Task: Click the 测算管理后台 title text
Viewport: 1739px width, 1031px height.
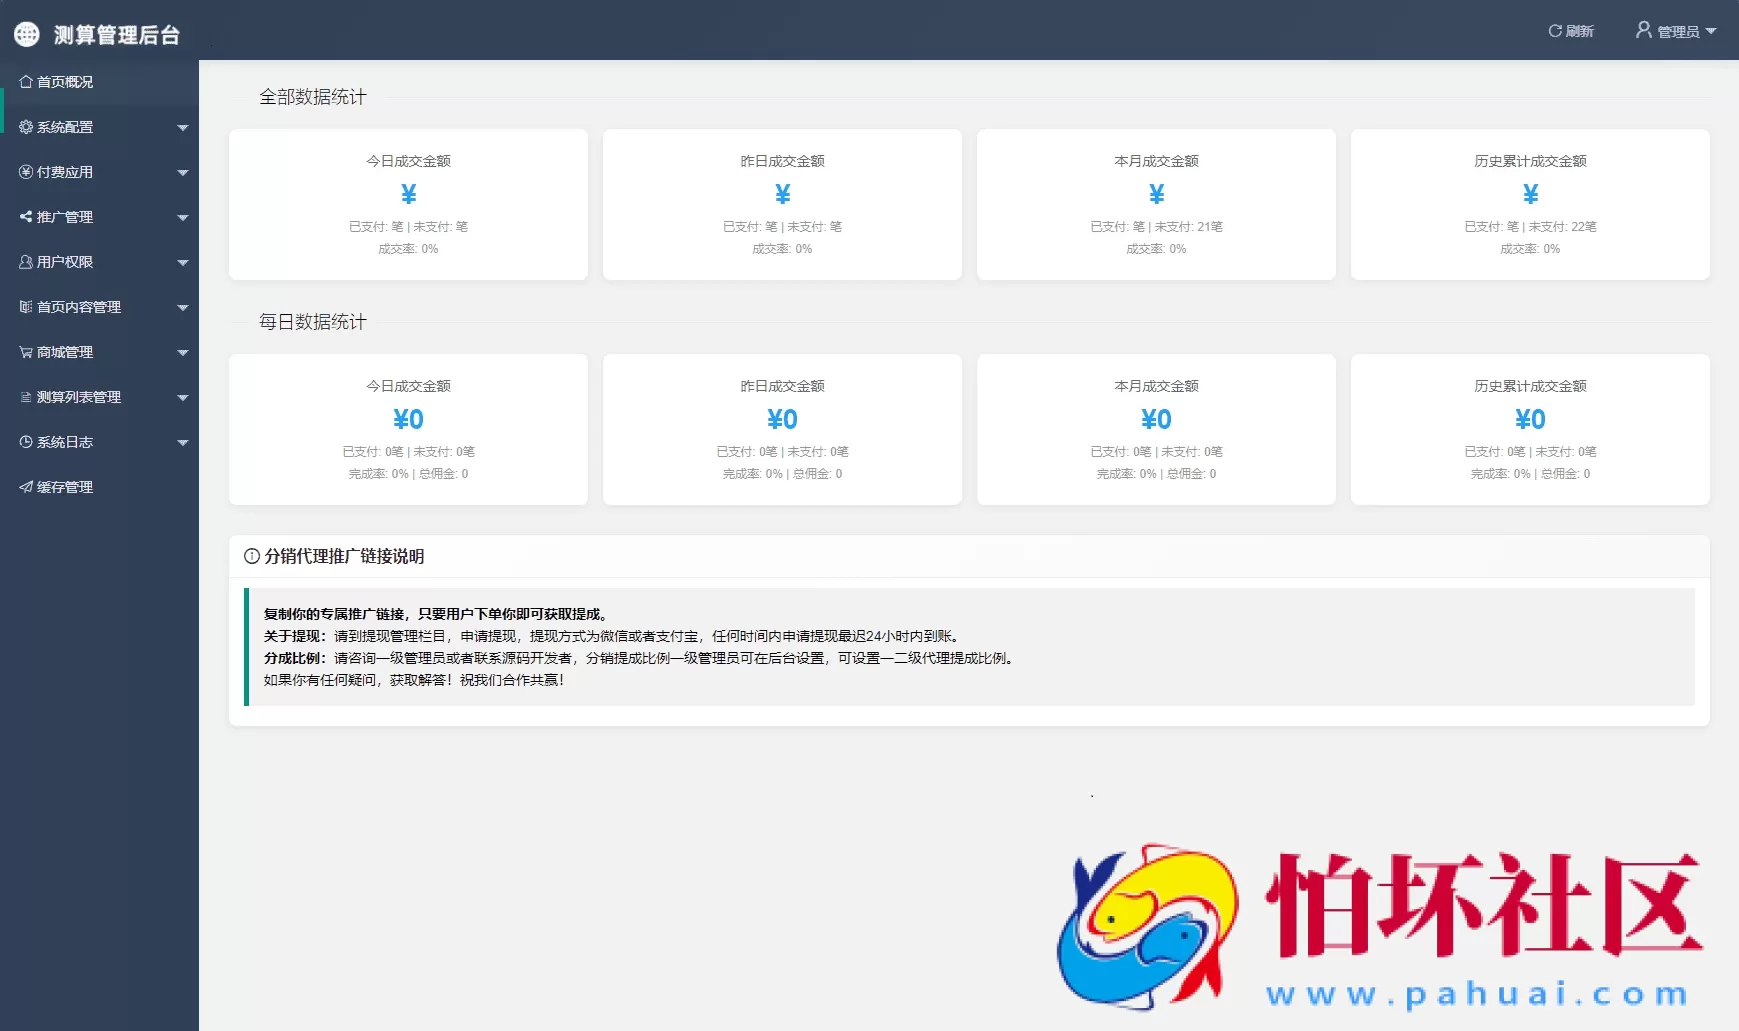Action: (116, 35)
